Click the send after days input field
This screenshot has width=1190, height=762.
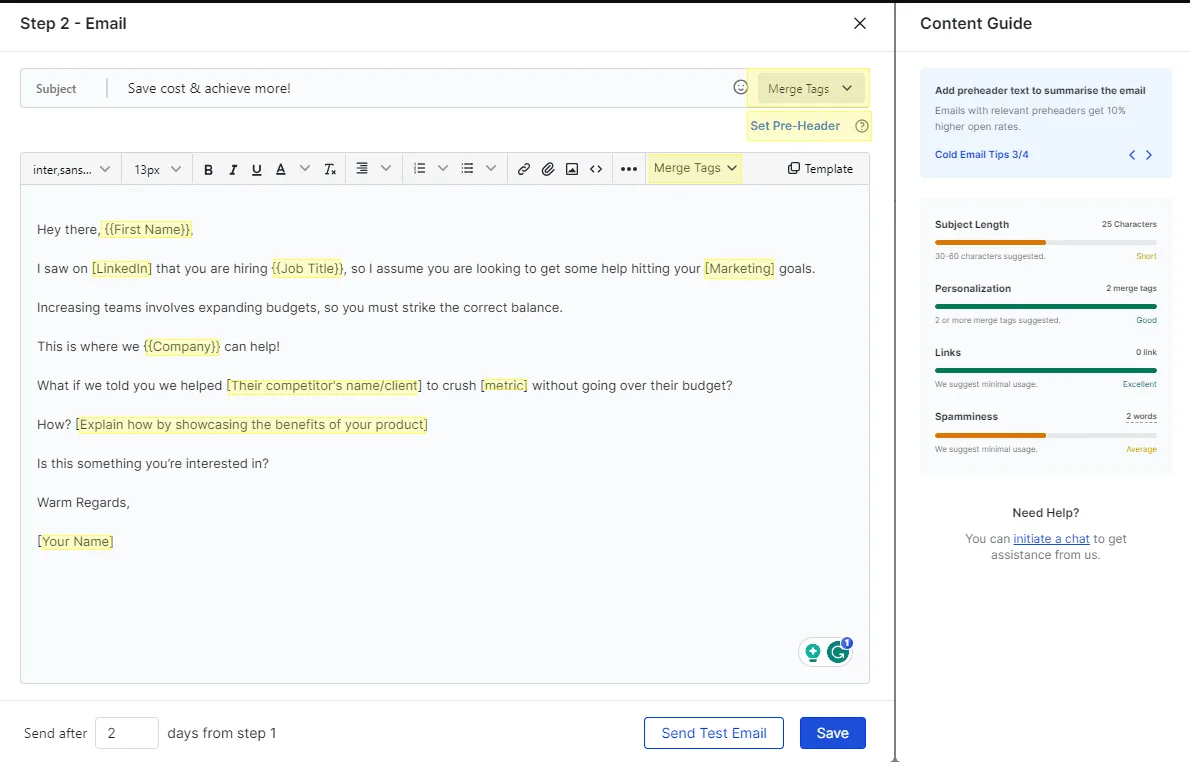[x=127, y=733]
